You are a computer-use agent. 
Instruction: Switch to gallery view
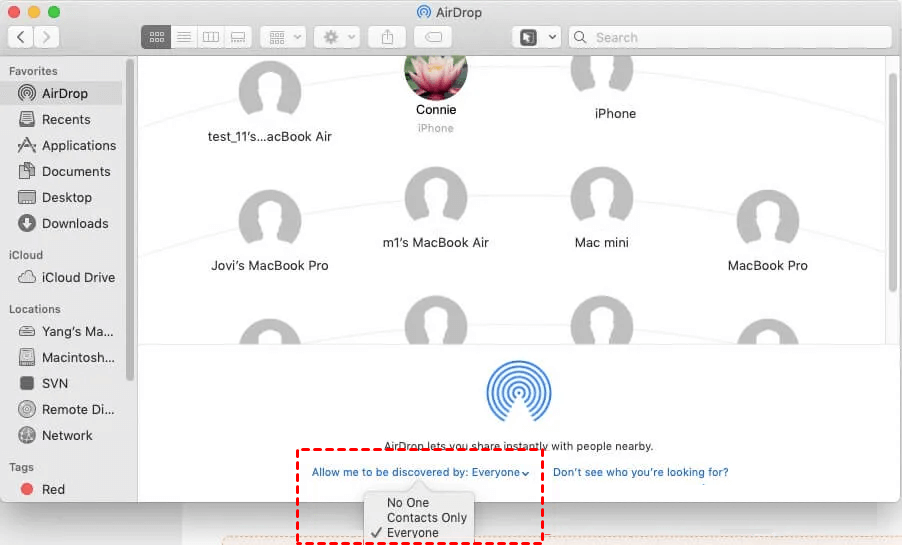(x=238, y=37)
